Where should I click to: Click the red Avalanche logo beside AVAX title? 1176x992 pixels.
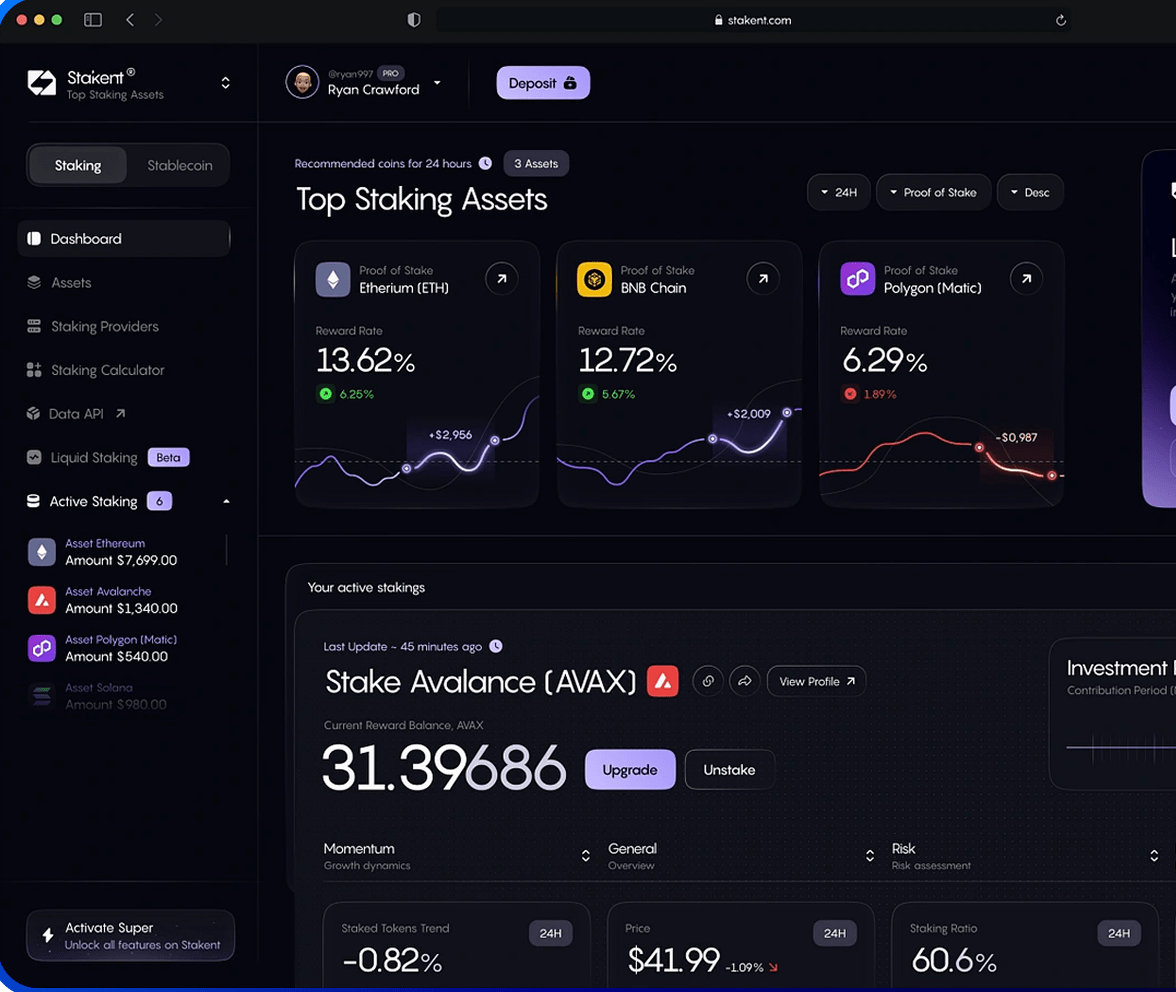coord(663,681)
